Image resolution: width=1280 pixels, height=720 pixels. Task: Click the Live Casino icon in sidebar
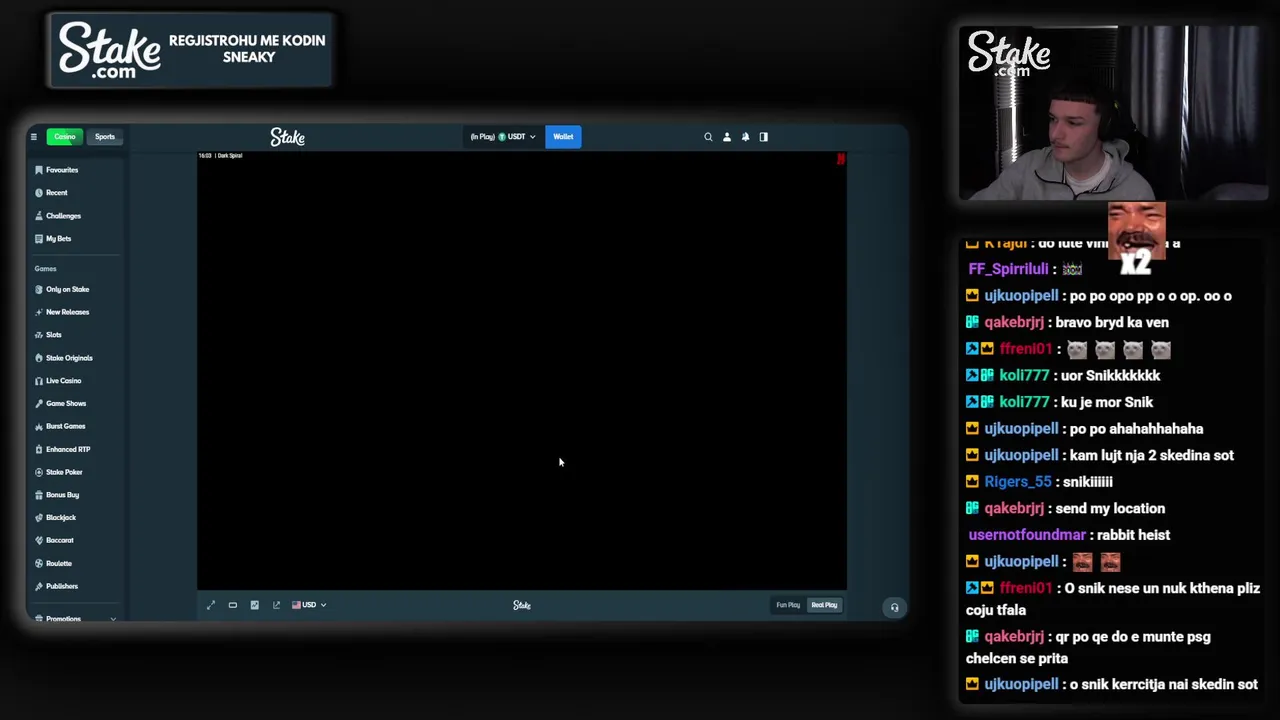39,381
